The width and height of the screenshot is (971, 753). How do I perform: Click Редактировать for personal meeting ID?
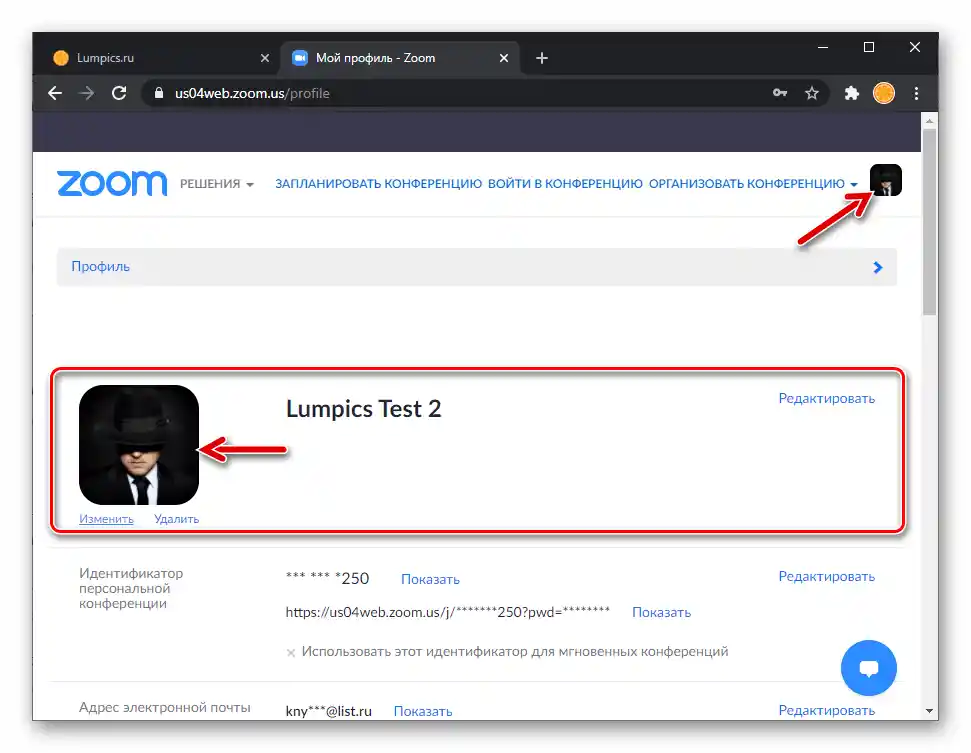[827, 577]
